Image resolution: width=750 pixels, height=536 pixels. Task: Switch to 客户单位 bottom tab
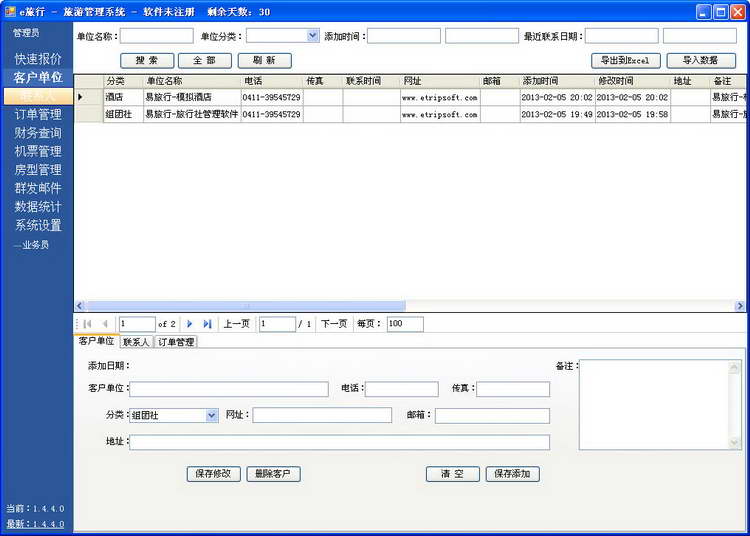click(x=96, y=341)
